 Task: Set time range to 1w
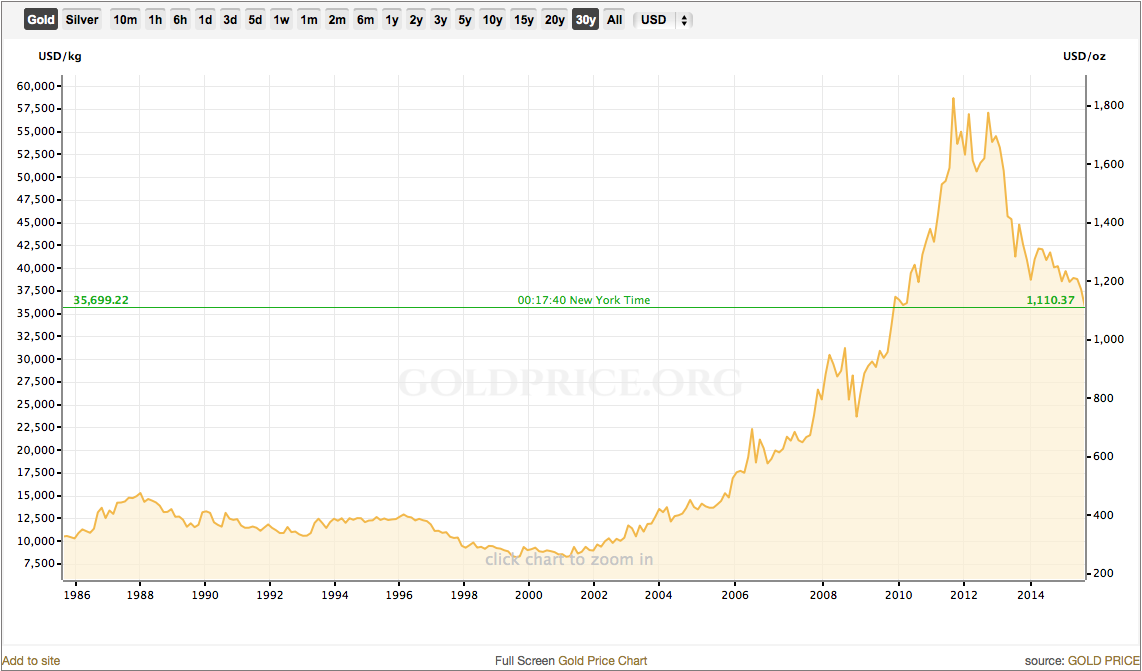(x=281, y=20)
